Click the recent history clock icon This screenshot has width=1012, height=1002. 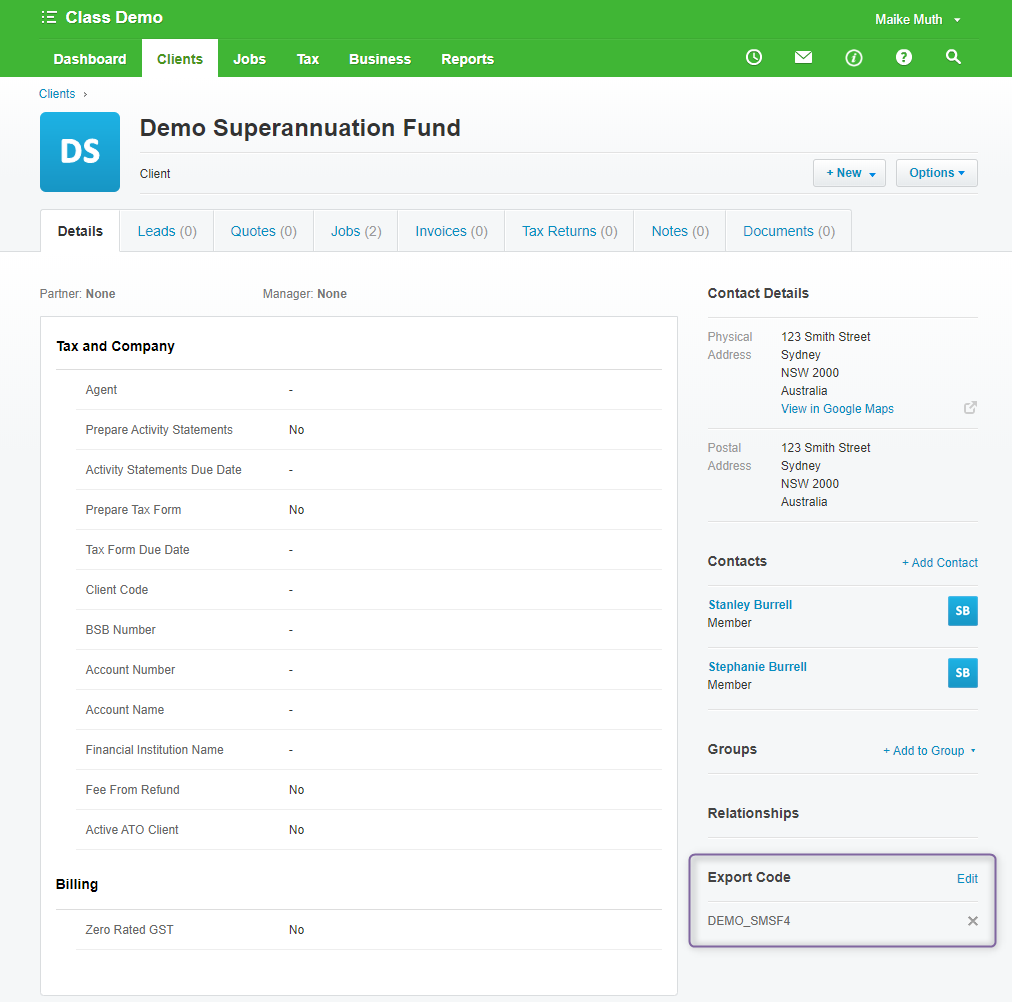[753, 57]
